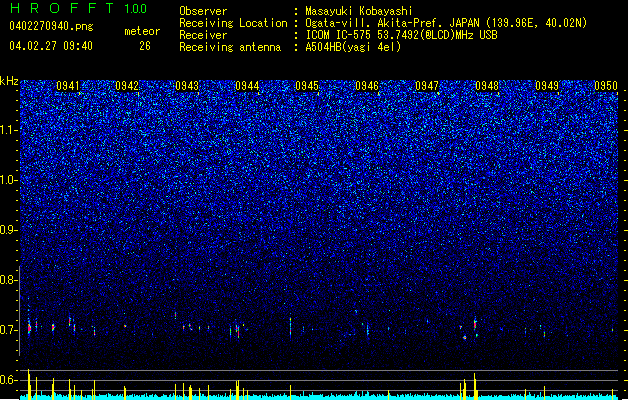Click the meteor count 26
The height and width of the screenshot is (400, 629).
tap(145, 46)
